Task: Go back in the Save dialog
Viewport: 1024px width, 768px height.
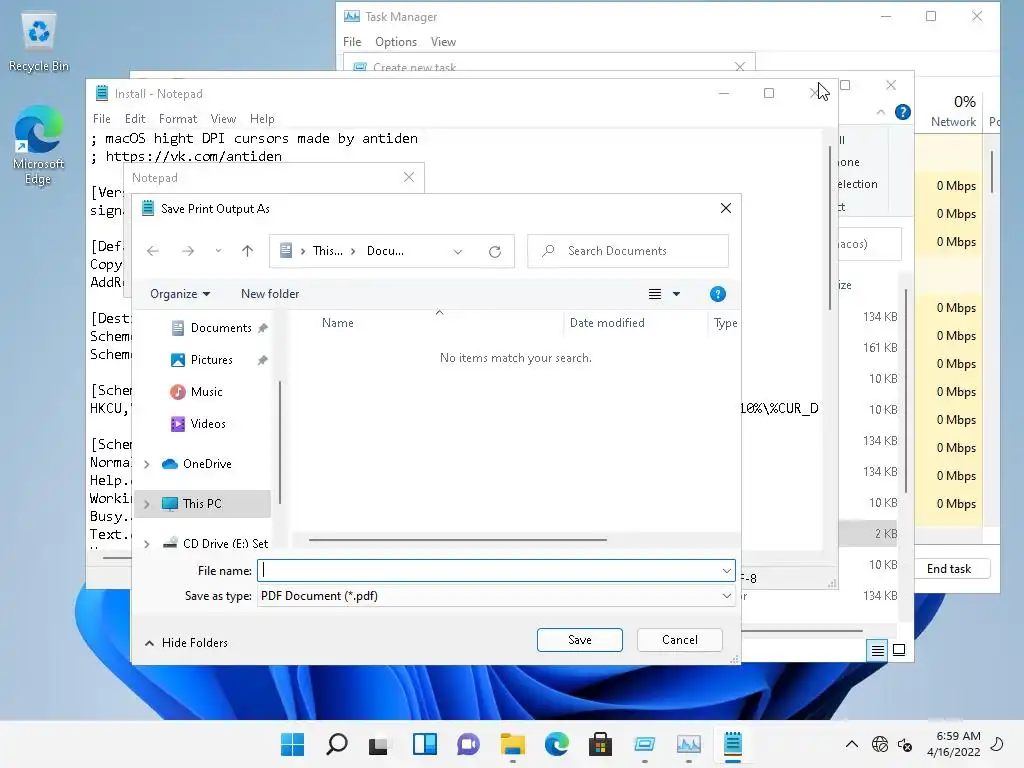Action: click(x=153, y=251)
